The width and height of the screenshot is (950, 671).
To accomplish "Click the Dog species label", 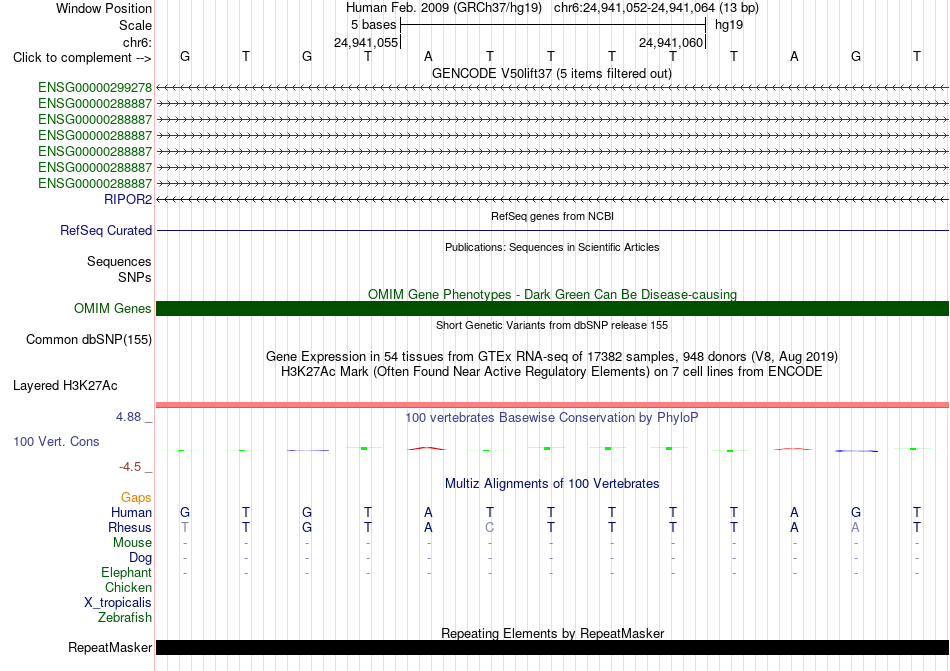I will pyautogui.click(x=140, y=558).
